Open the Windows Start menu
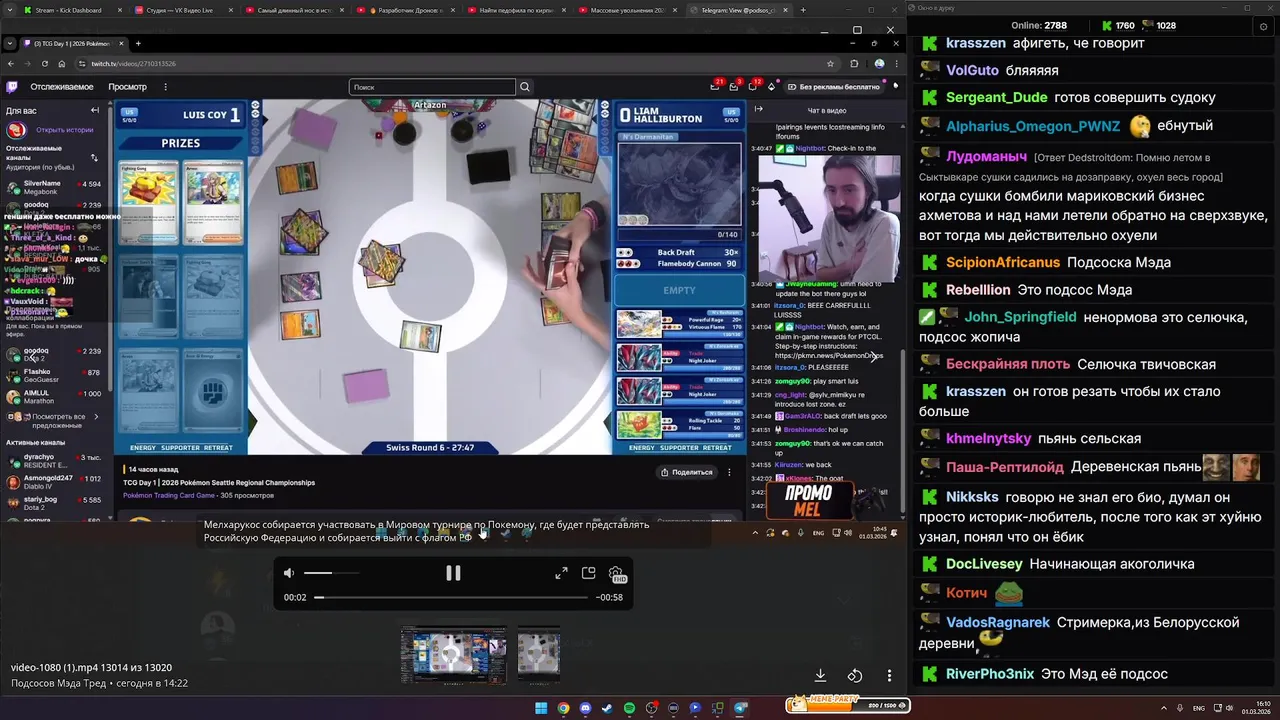This screenshot has height=720, width=1280. (541, 708)
